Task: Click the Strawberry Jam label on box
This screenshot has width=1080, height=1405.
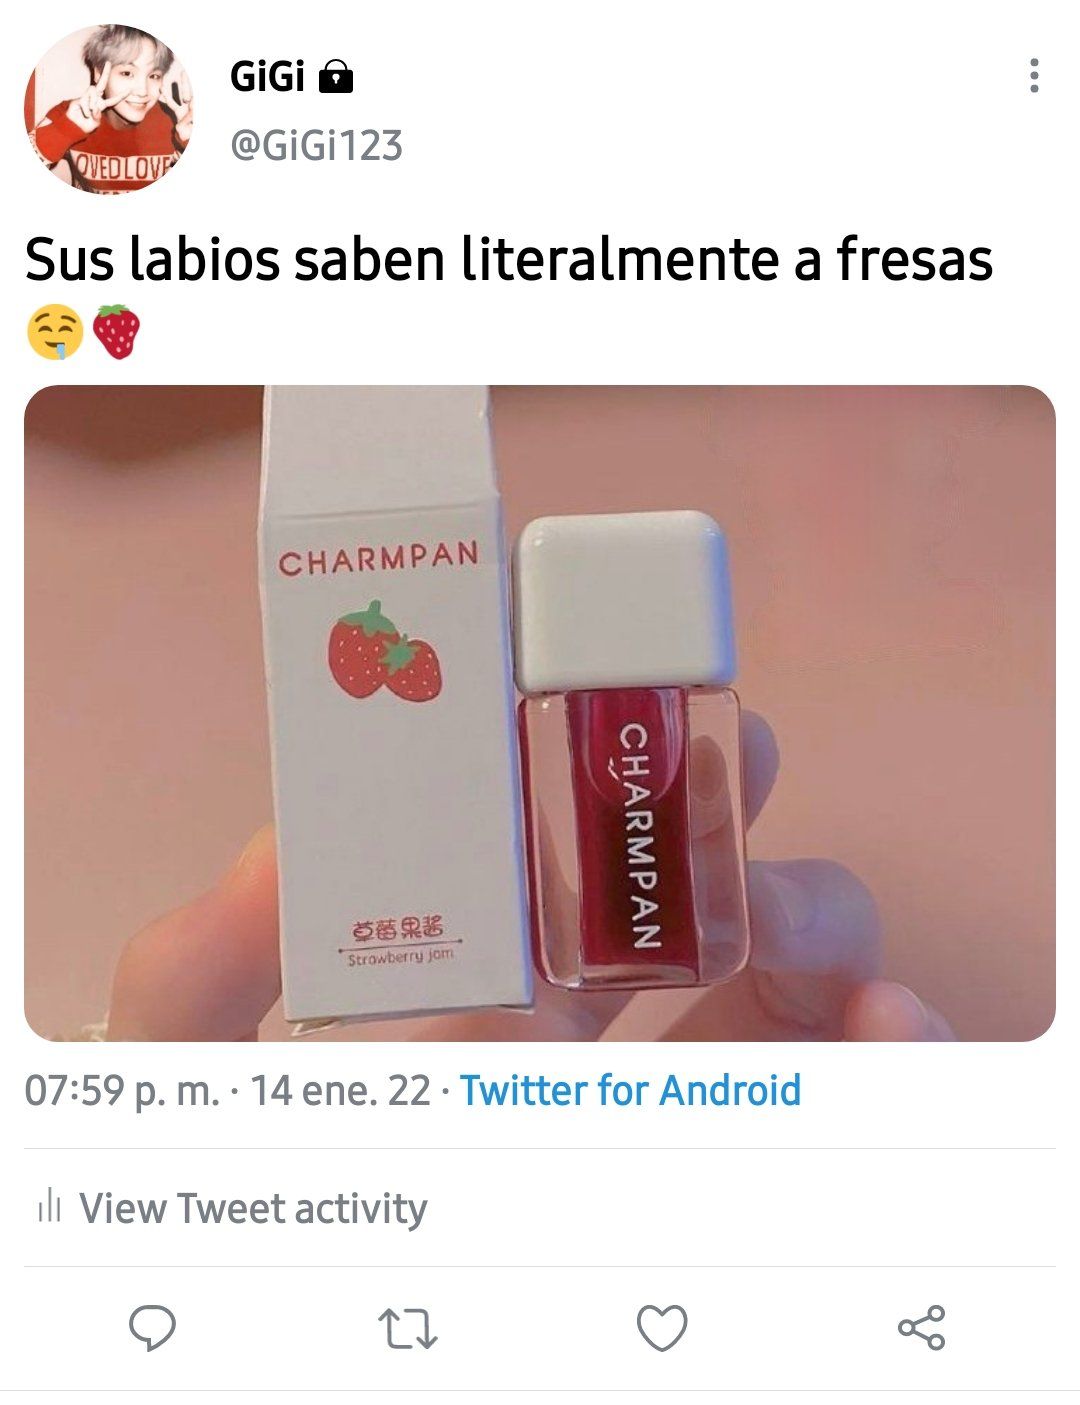Action: tap(400, 957)
